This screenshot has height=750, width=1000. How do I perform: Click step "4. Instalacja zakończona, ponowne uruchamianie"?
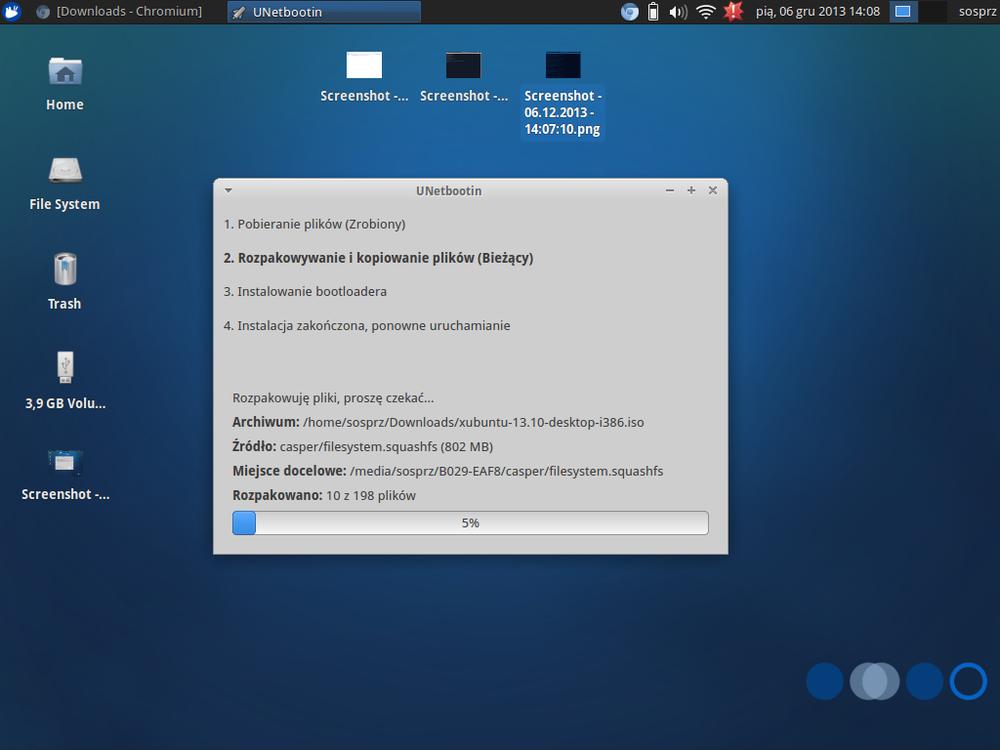coord(367,325)
